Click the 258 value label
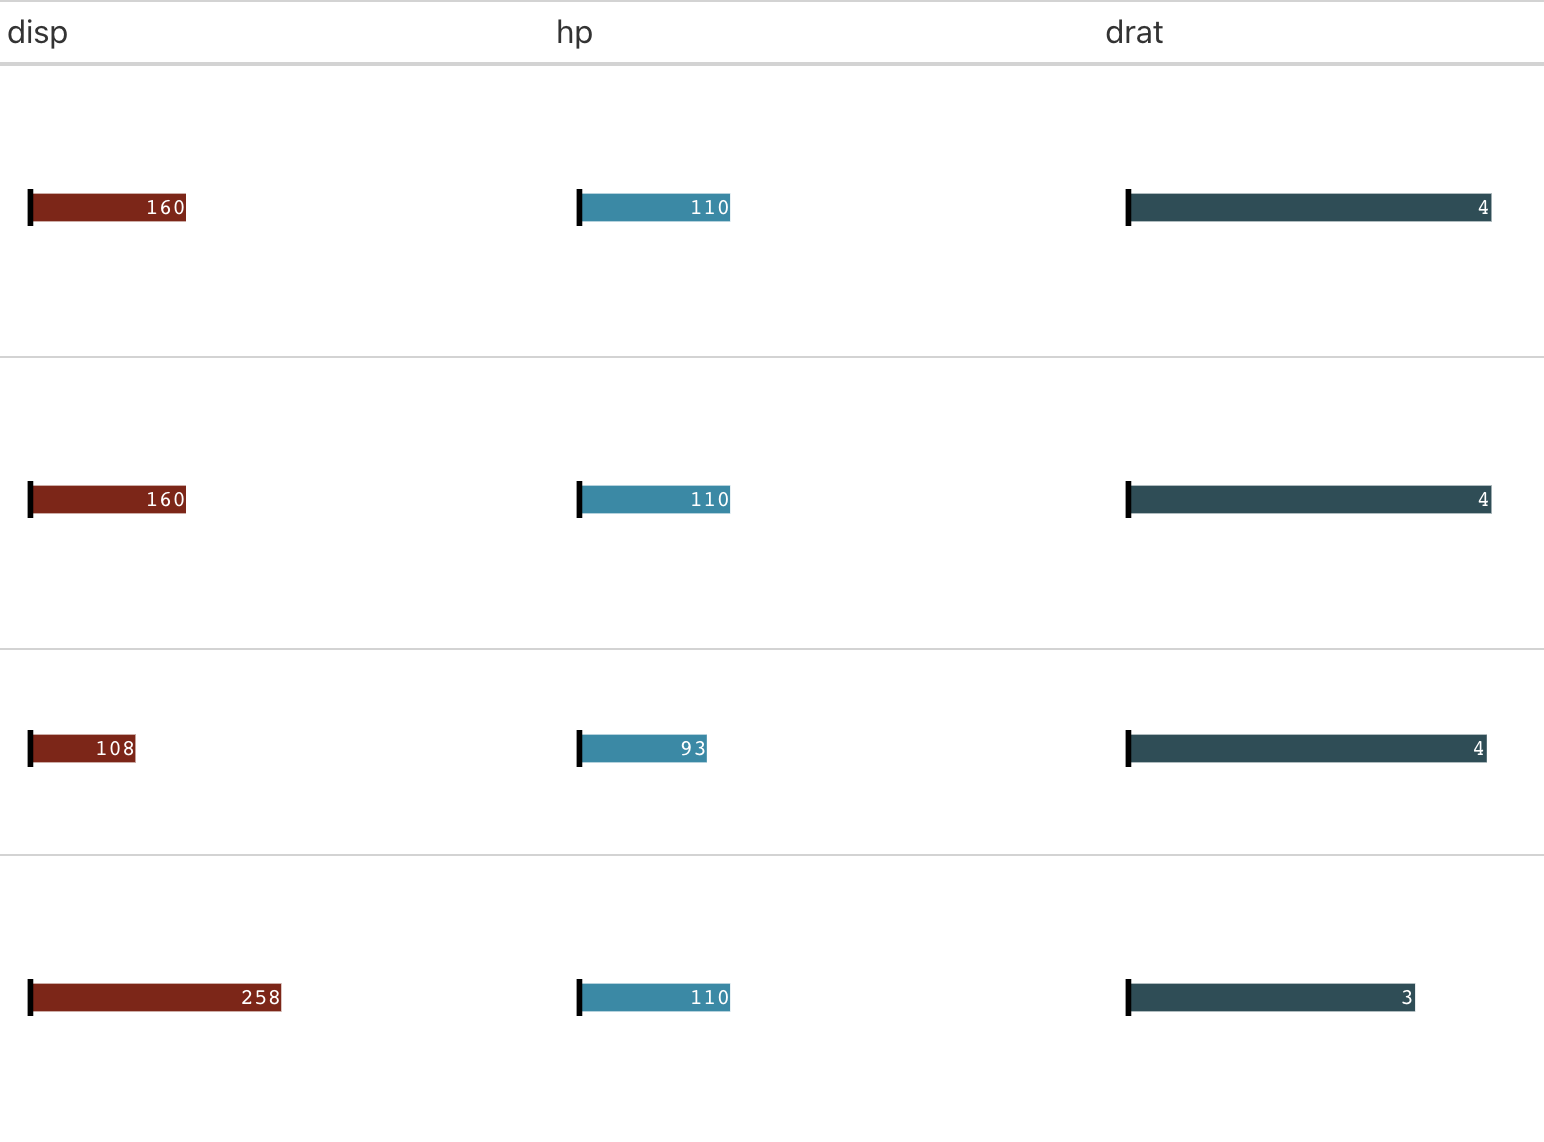1544x1142 pixels. pos(261,998)
